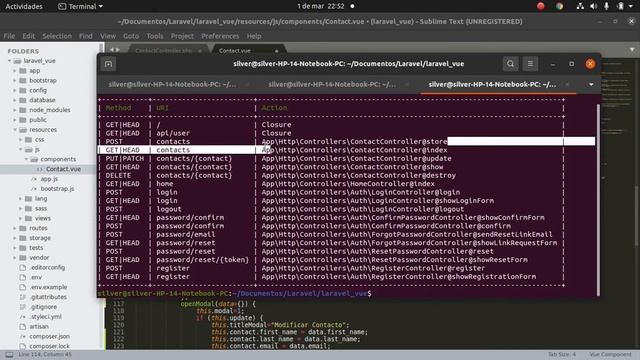Viewport: 640px width, 360px height.
Task: Click Actividades in the top bar
Action: click(24, 6)
